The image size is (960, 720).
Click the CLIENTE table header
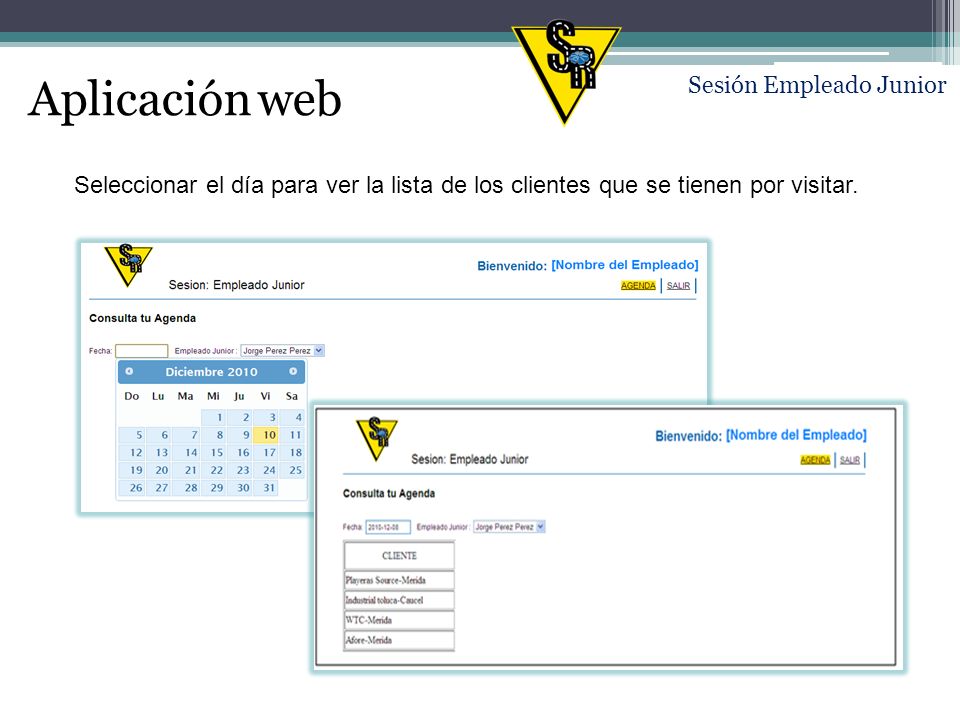tap(399, 556)
